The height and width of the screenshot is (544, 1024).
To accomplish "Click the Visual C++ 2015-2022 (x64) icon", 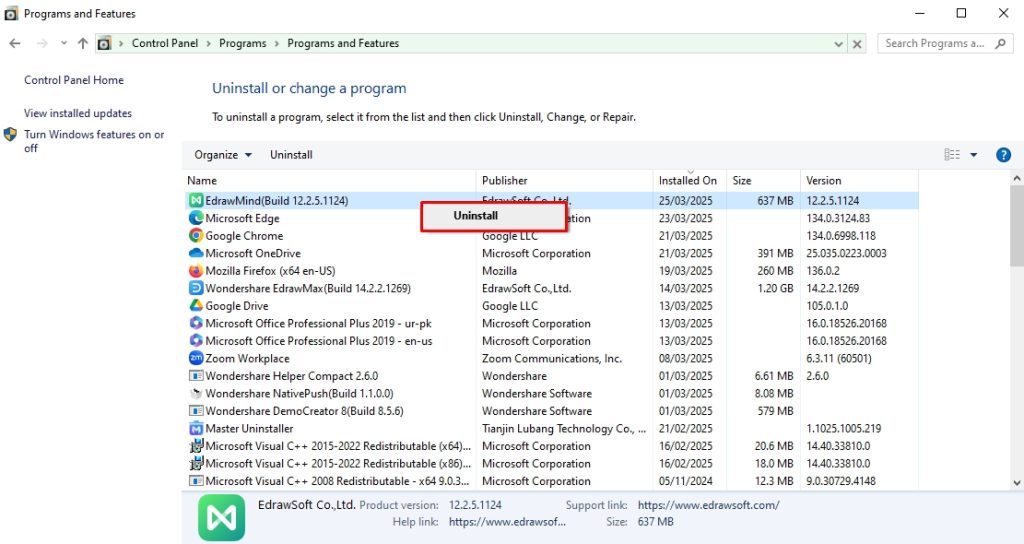I will tap(195, 446).
